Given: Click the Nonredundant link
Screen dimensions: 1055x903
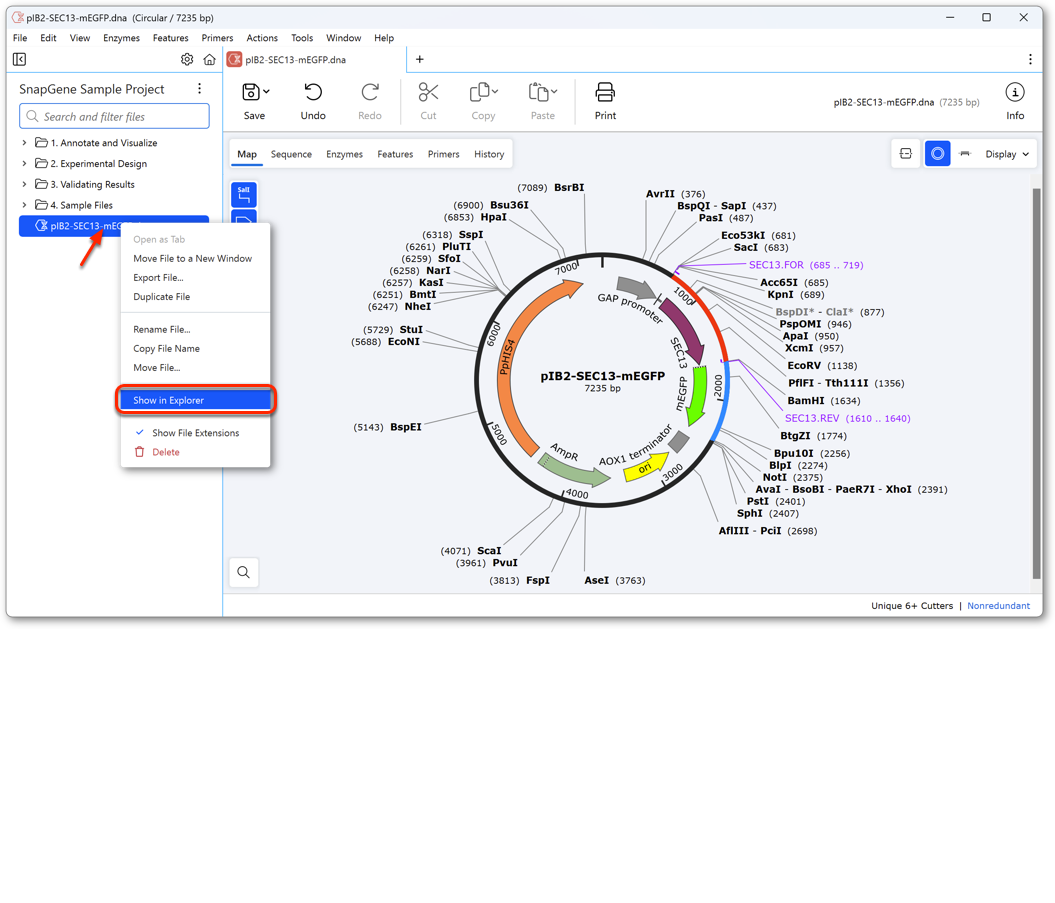Looking at the screenshot, I should [998, 606].
